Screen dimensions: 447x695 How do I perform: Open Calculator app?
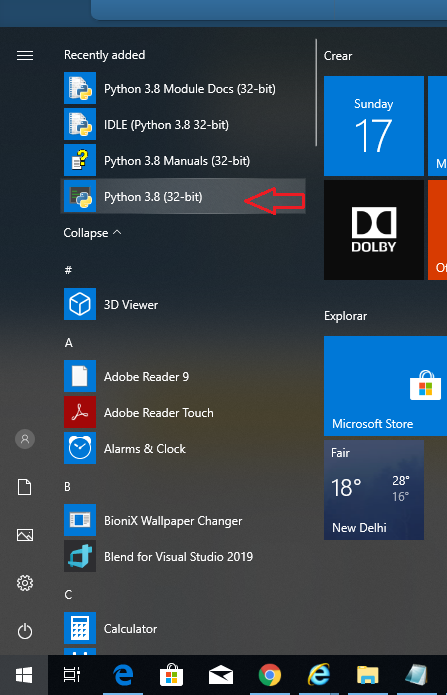click(183, 629)
